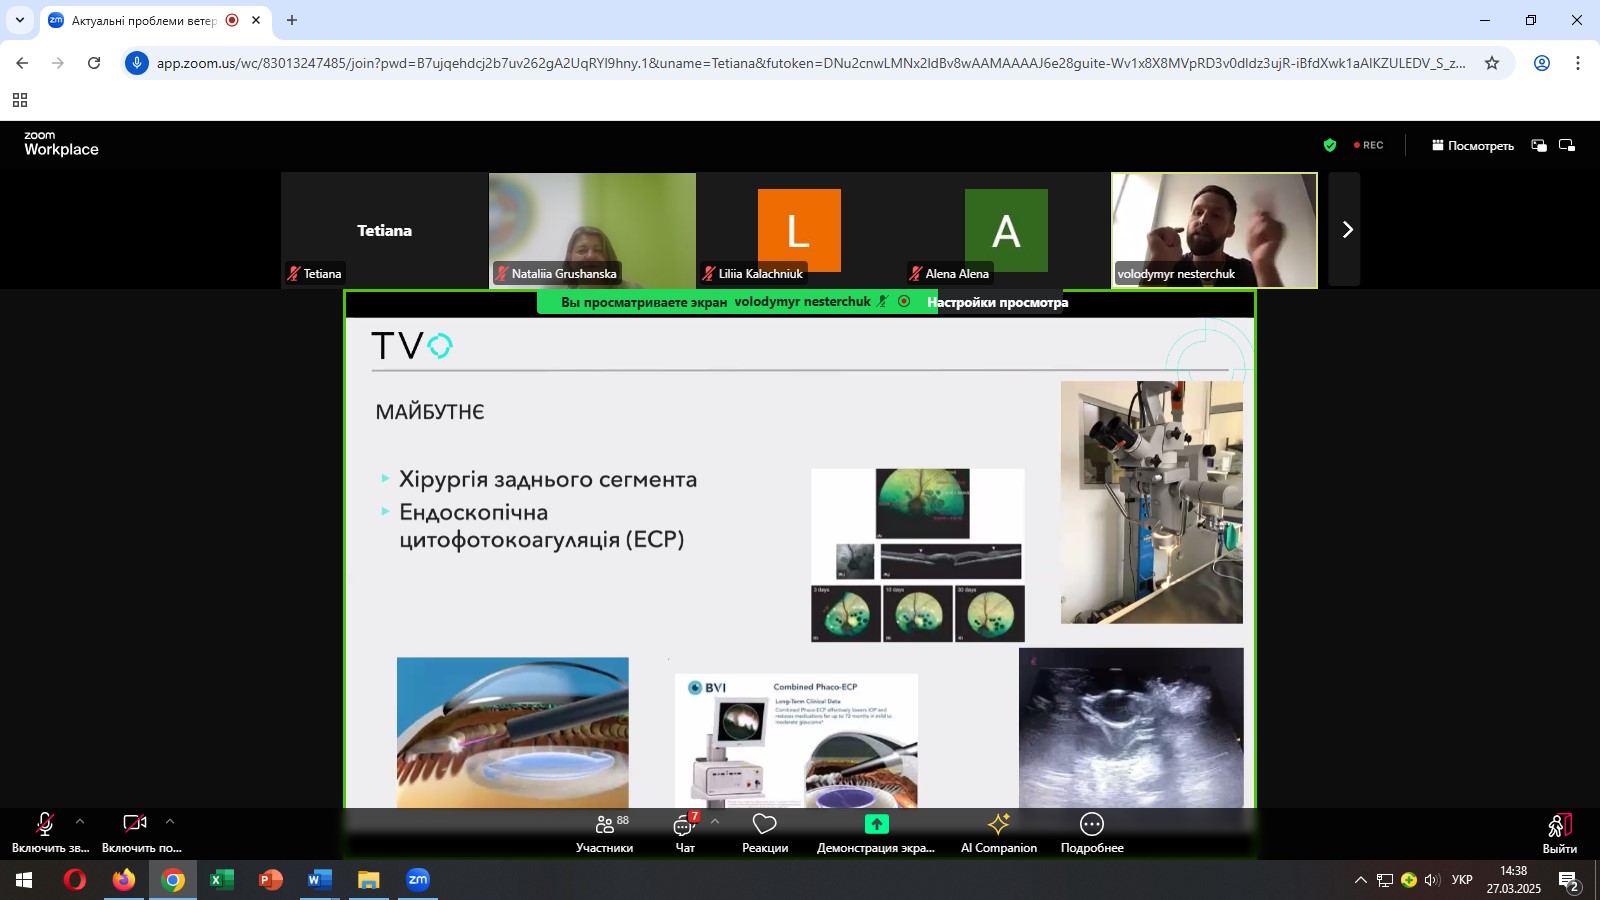Image resolution: width=1600 pixels, height=900 pixels.
Task: Leave the meeting with Выйти
Action: click(1559, 832)
